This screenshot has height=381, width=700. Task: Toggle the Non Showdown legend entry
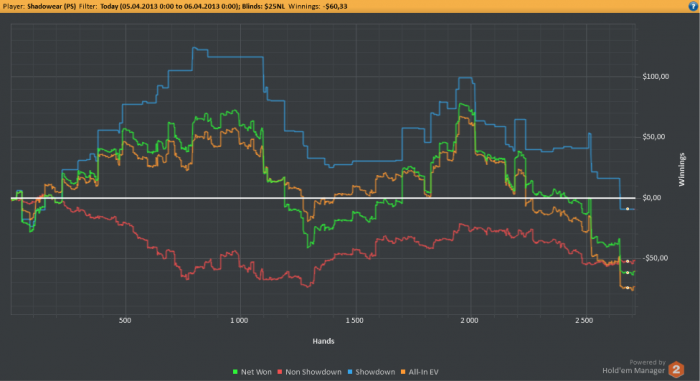309,372
